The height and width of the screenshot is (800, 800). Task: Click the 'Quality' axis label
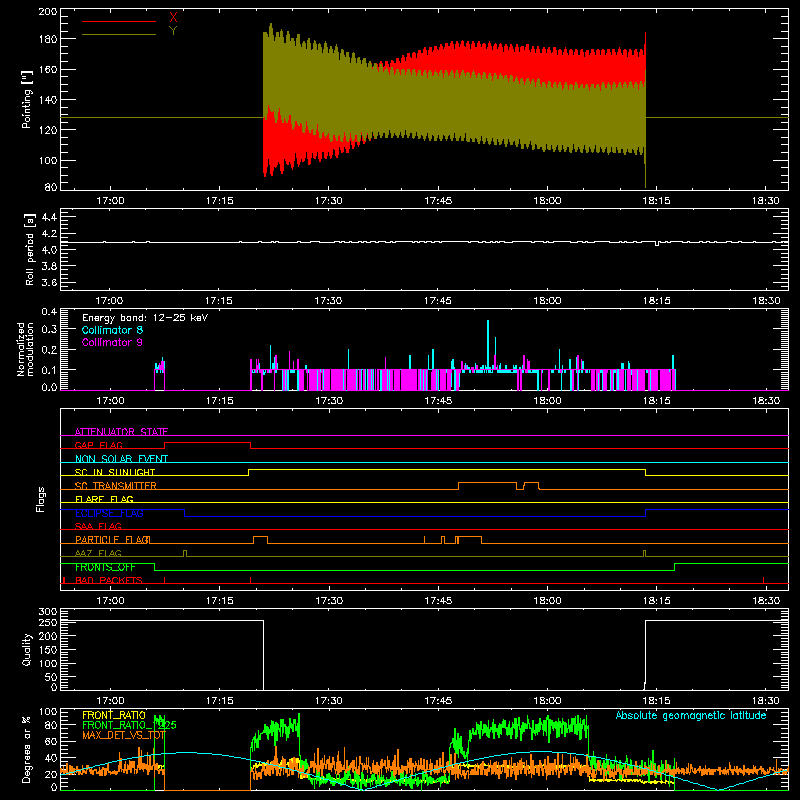[x=27, y=649]
